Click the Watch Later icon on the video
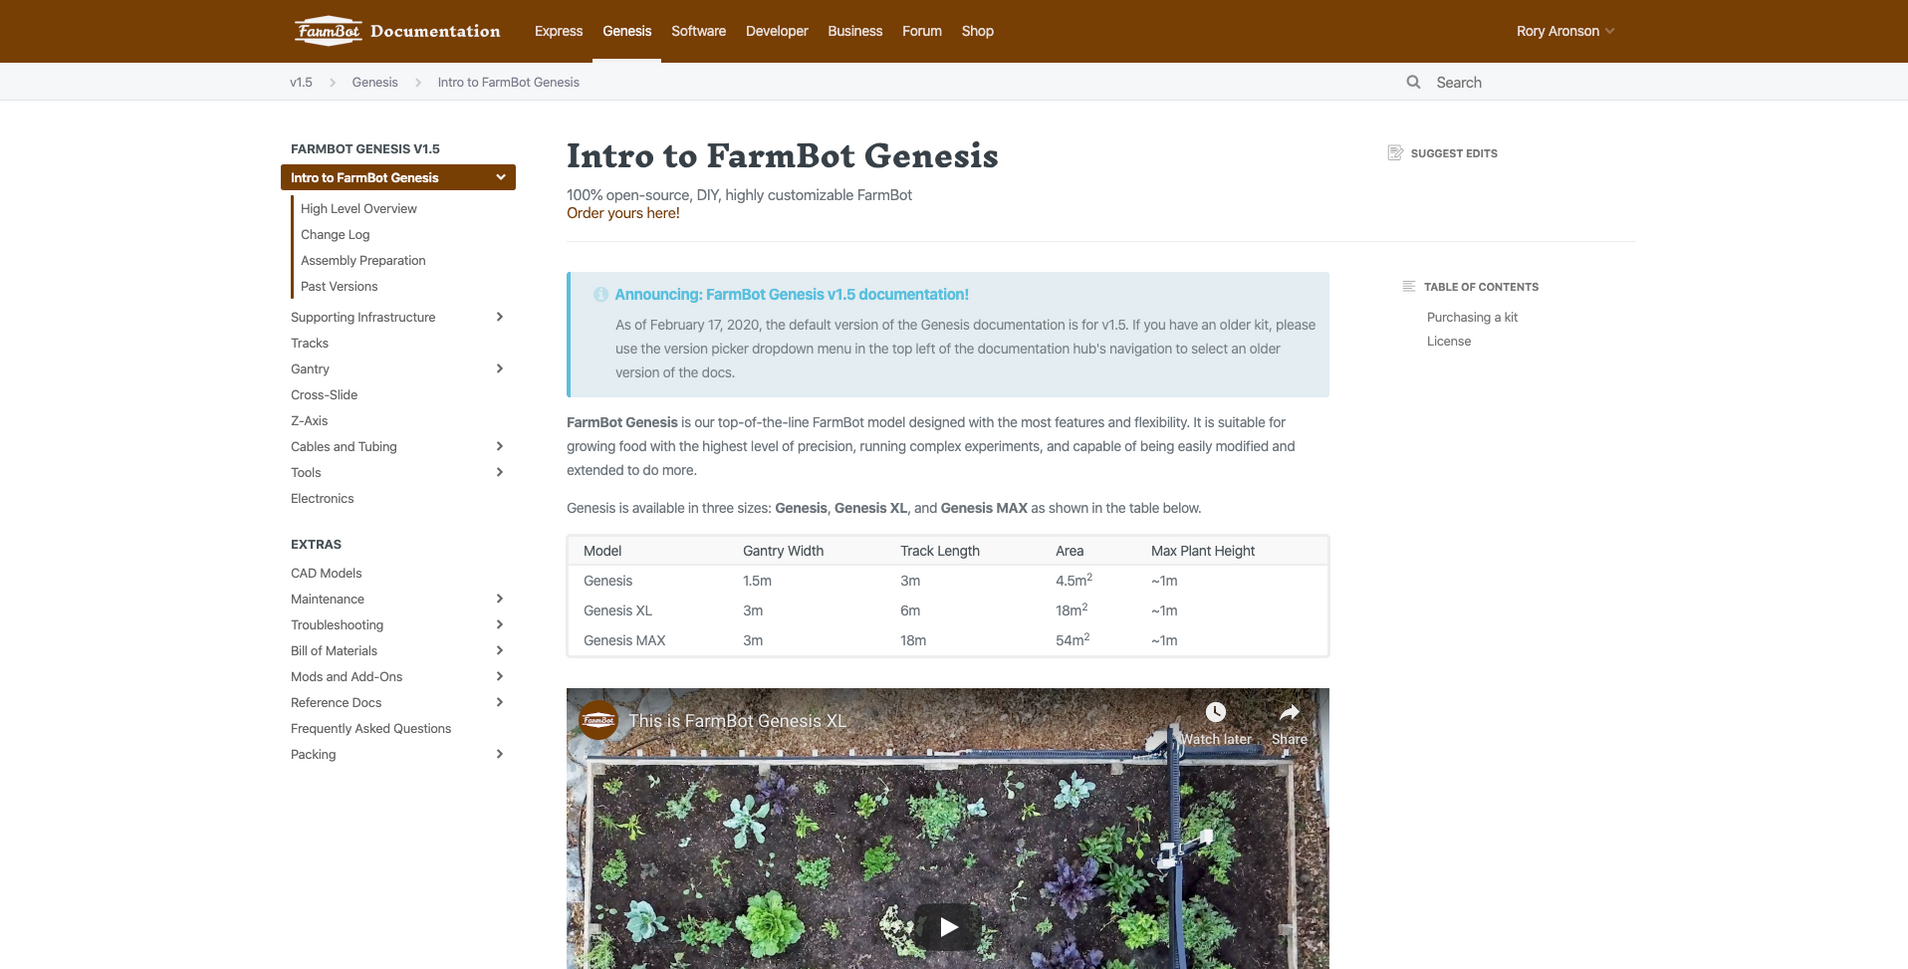 pyautogui.click(x=1215, y=712)
